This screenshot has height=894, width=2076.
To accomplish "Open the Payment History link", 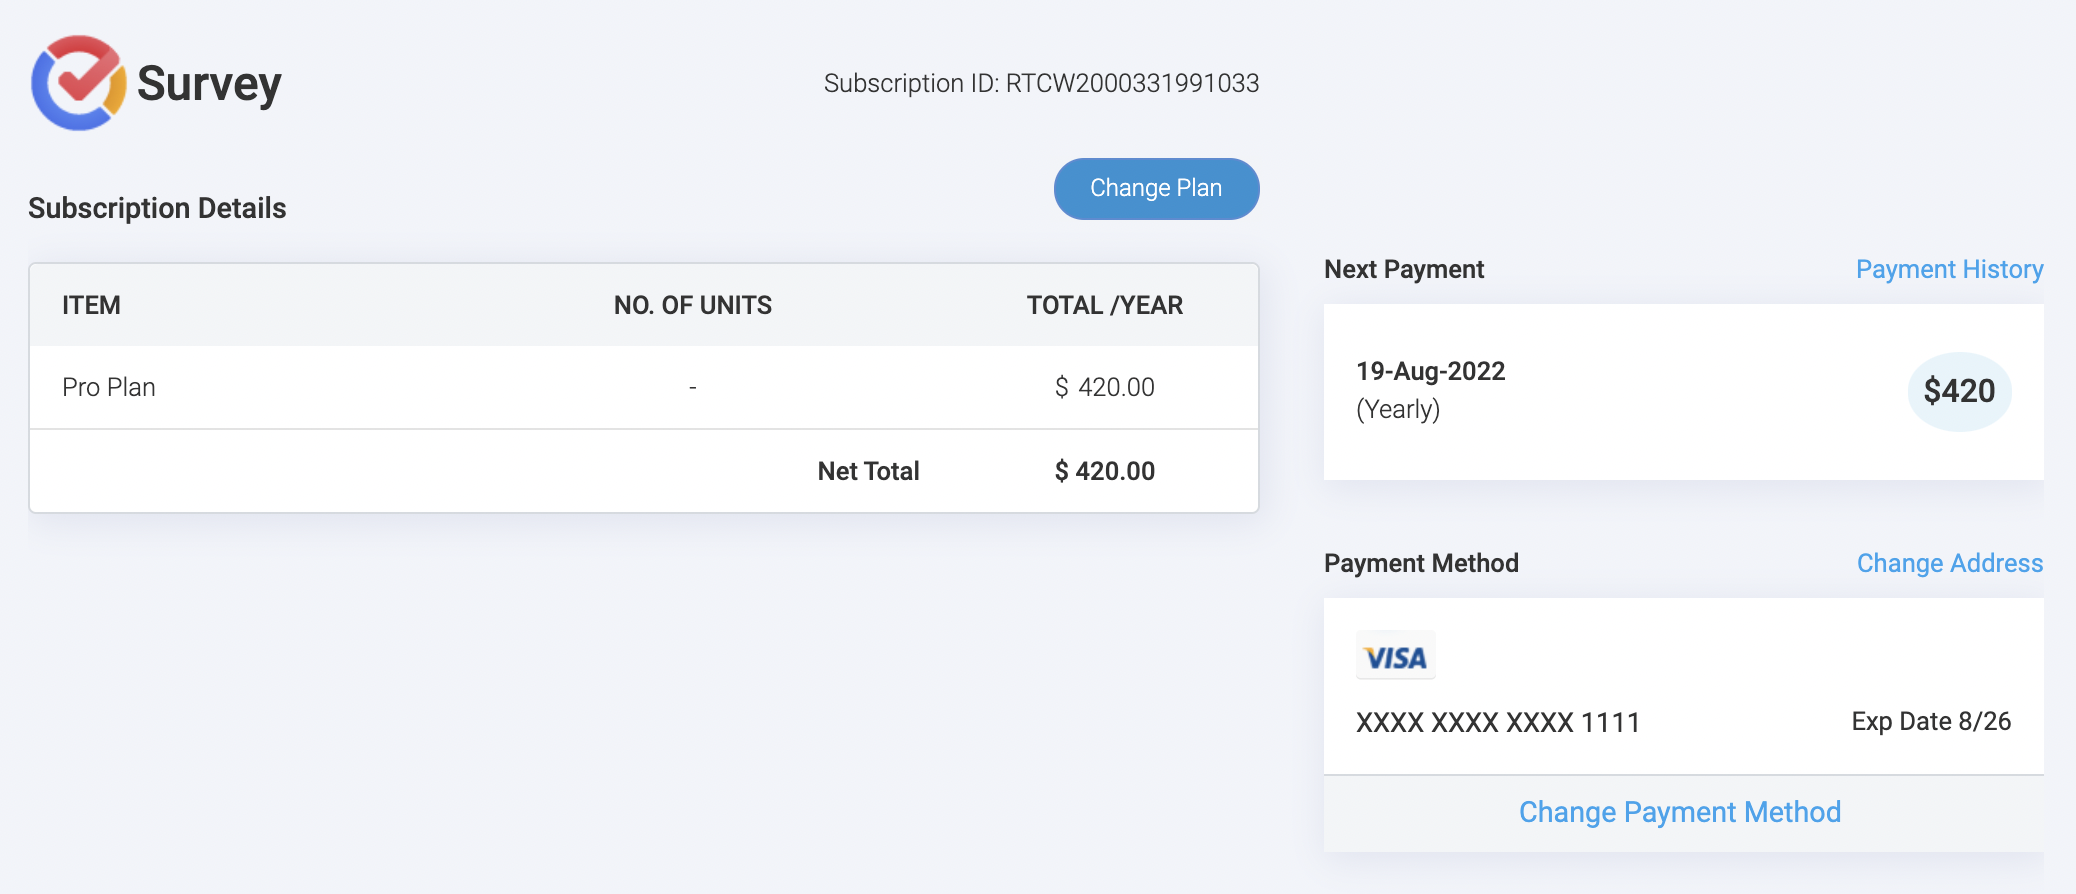I will (x=1949, y=269).
